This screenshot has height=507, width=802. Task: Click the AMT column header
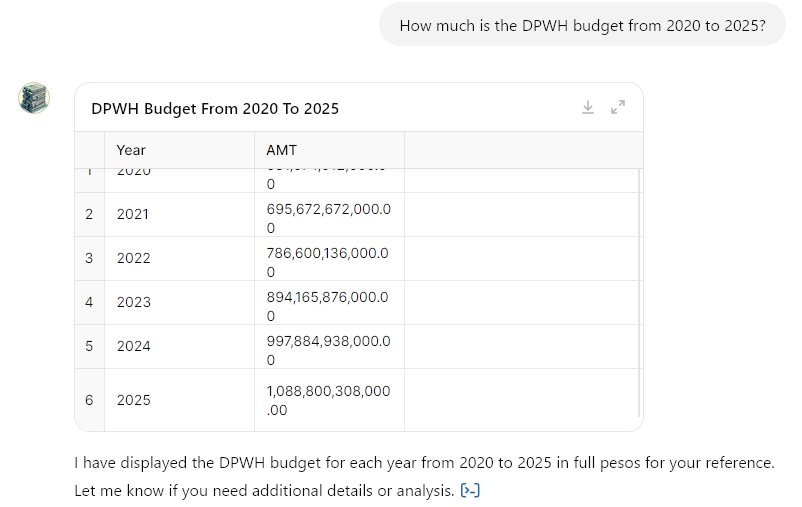[329, 150]
